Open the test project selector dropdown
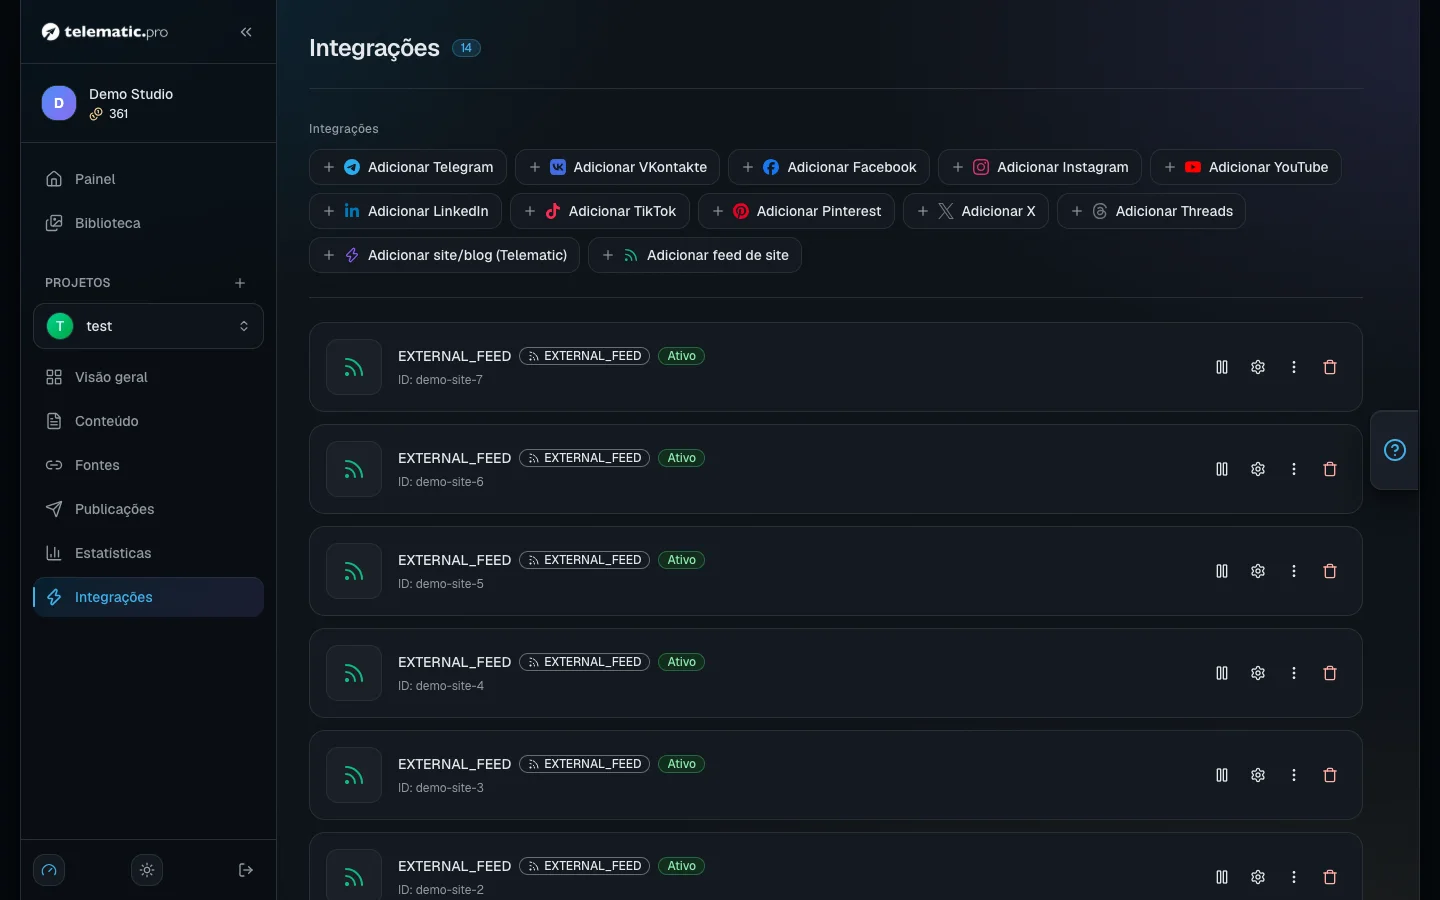This screenshot has width=1440, height=900. [148, 326]
